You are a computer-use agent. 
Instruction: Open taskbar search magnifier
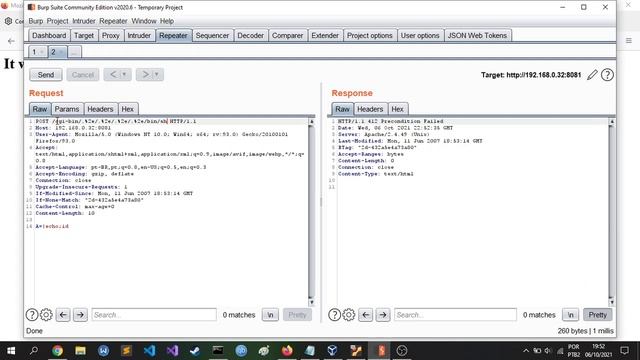point(34,351)
